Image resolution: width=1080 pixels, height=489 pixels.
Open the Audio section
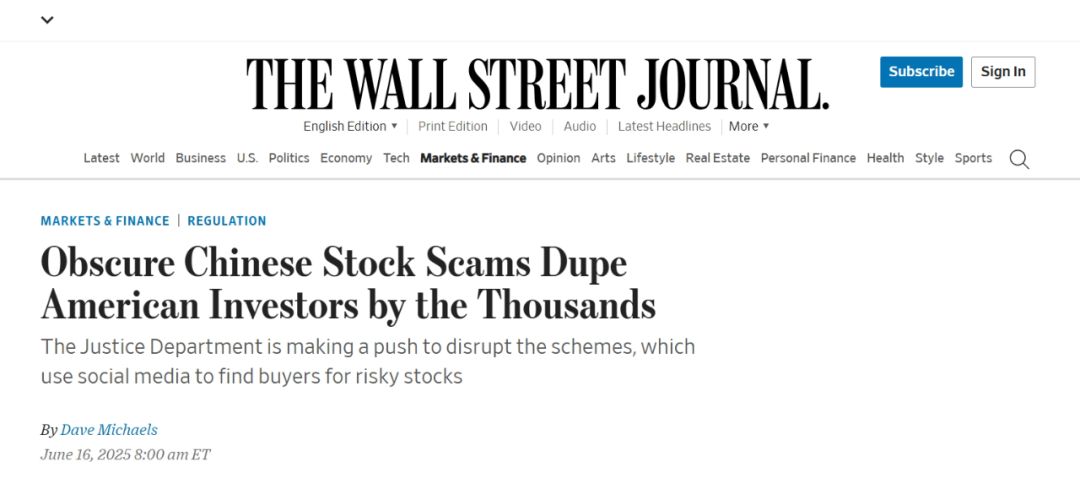pyautogui.click(x=580, y=126)
